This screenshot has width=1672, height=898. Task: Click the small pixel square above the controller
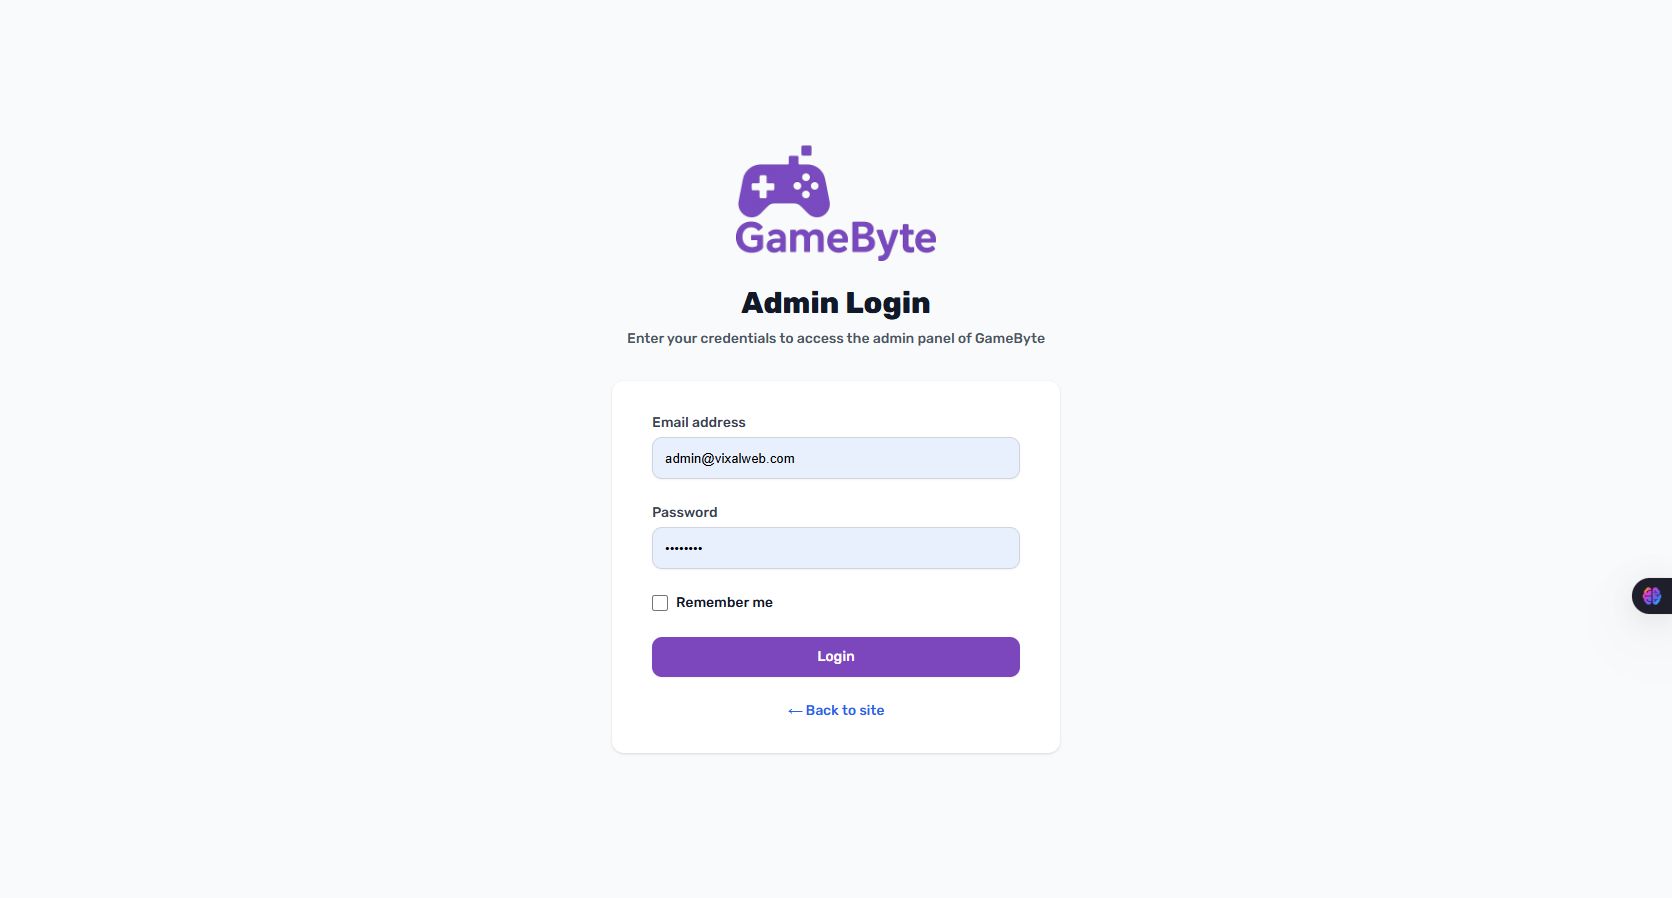coord(806,151)
